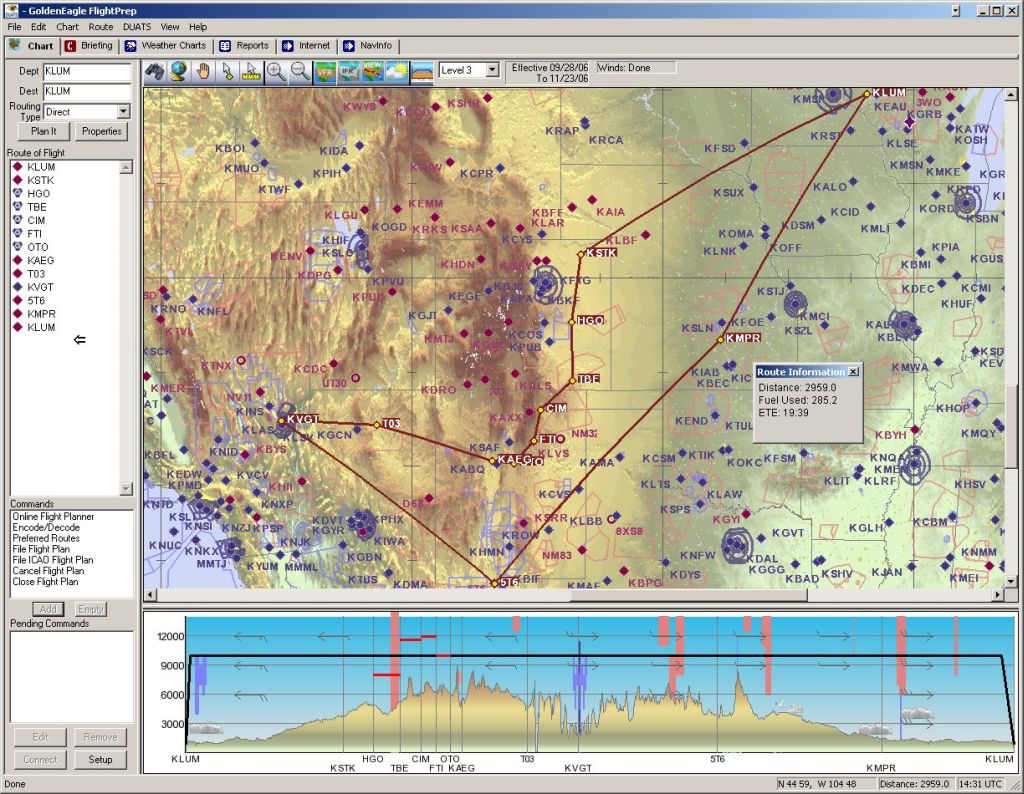
Task: Click the disabled Connect button
Action: click(40, 759)
